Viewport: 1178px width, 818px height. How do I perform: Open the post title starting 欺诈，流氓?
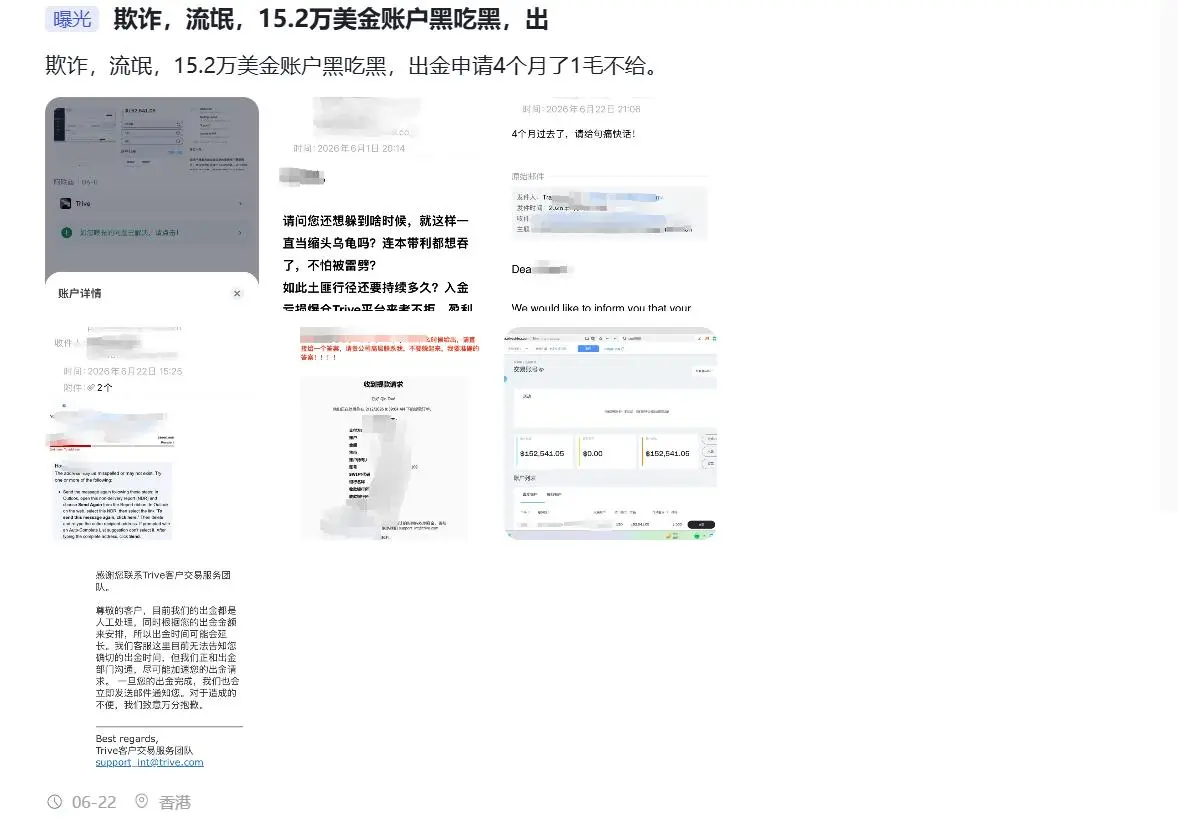coord(331,19)
